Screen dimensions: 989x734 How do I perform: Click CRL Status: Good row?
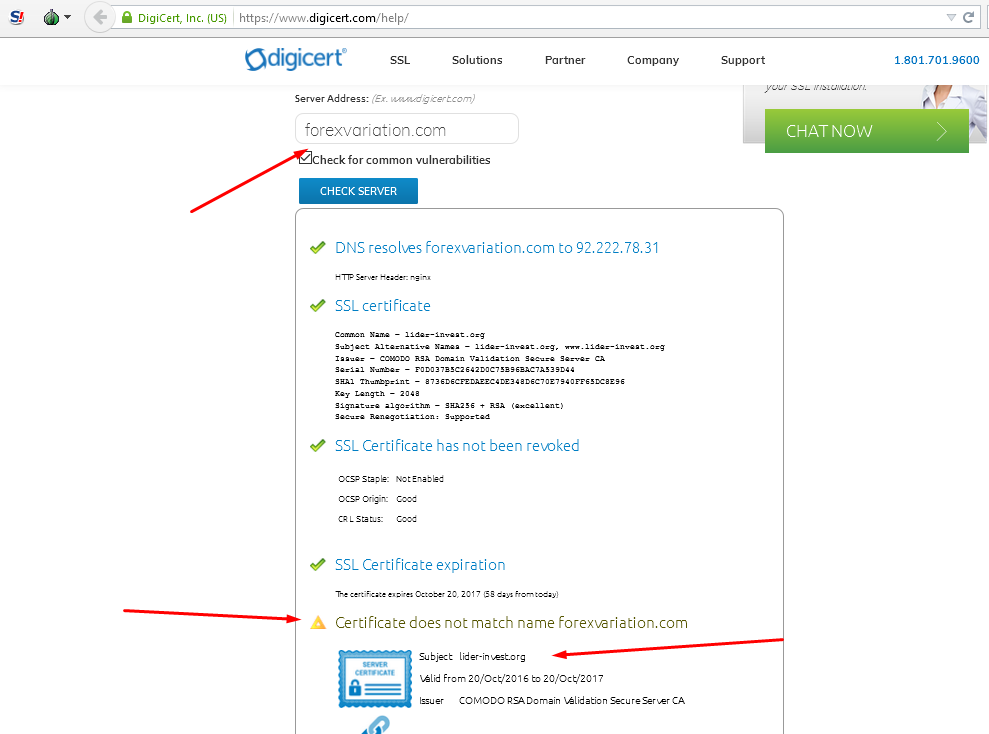(x=377, y=519)
